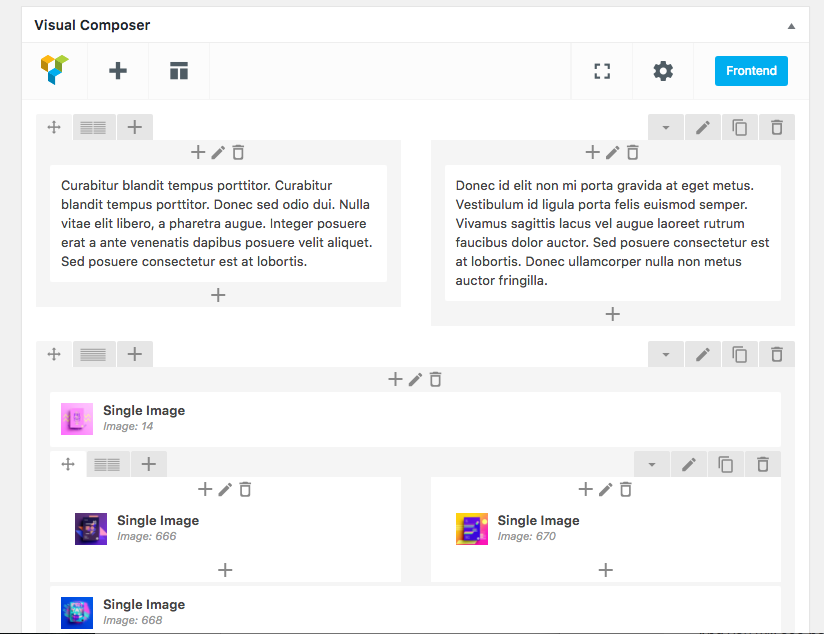Toggle first row collapse arrow

[666, 128]
